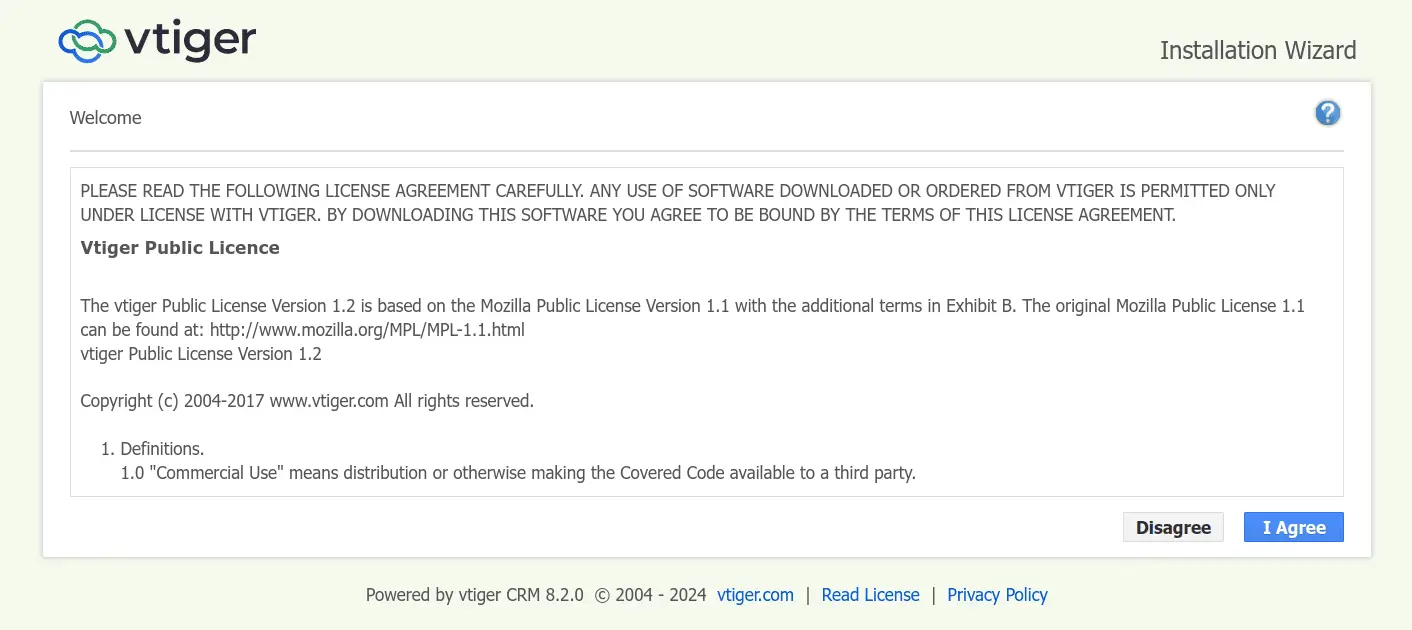The width and height of the screenshot is (1412, 630).
Task: Click the "Powered by vtiger CRM 8.2.0" text
Action: point(474,595)
